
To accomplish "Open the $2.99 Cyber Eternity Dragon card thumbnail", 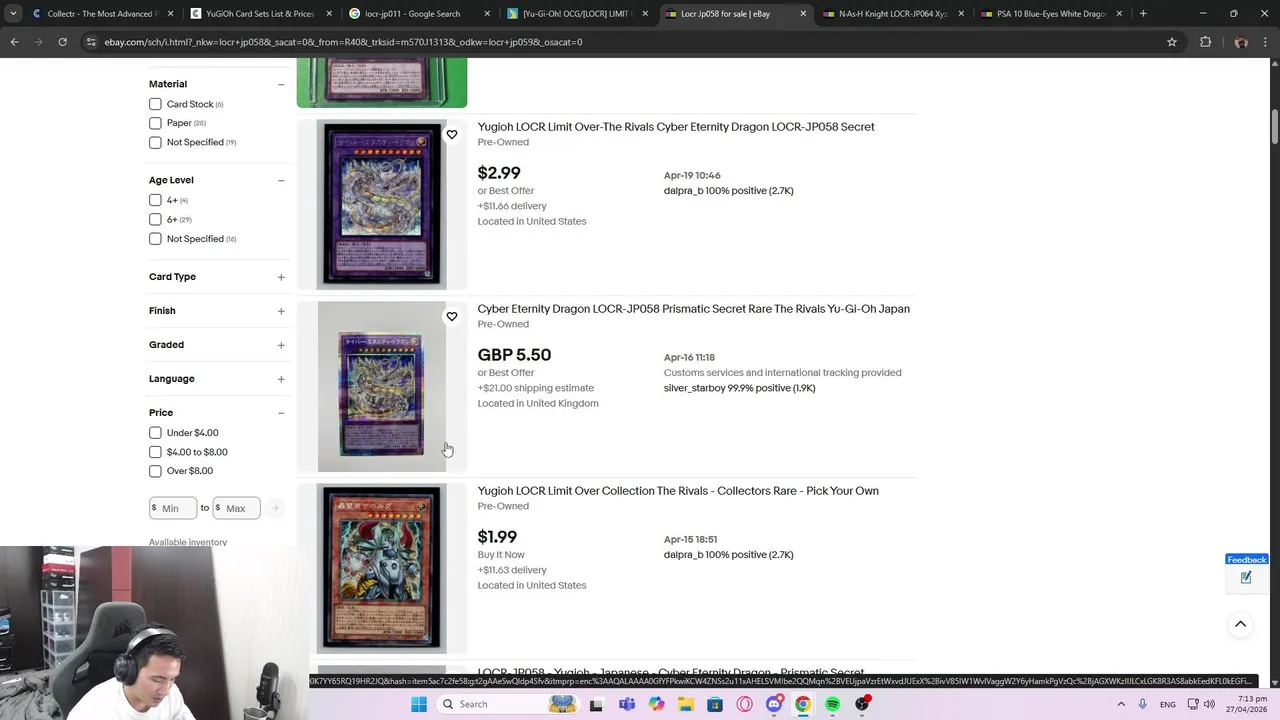I will 382,205.
